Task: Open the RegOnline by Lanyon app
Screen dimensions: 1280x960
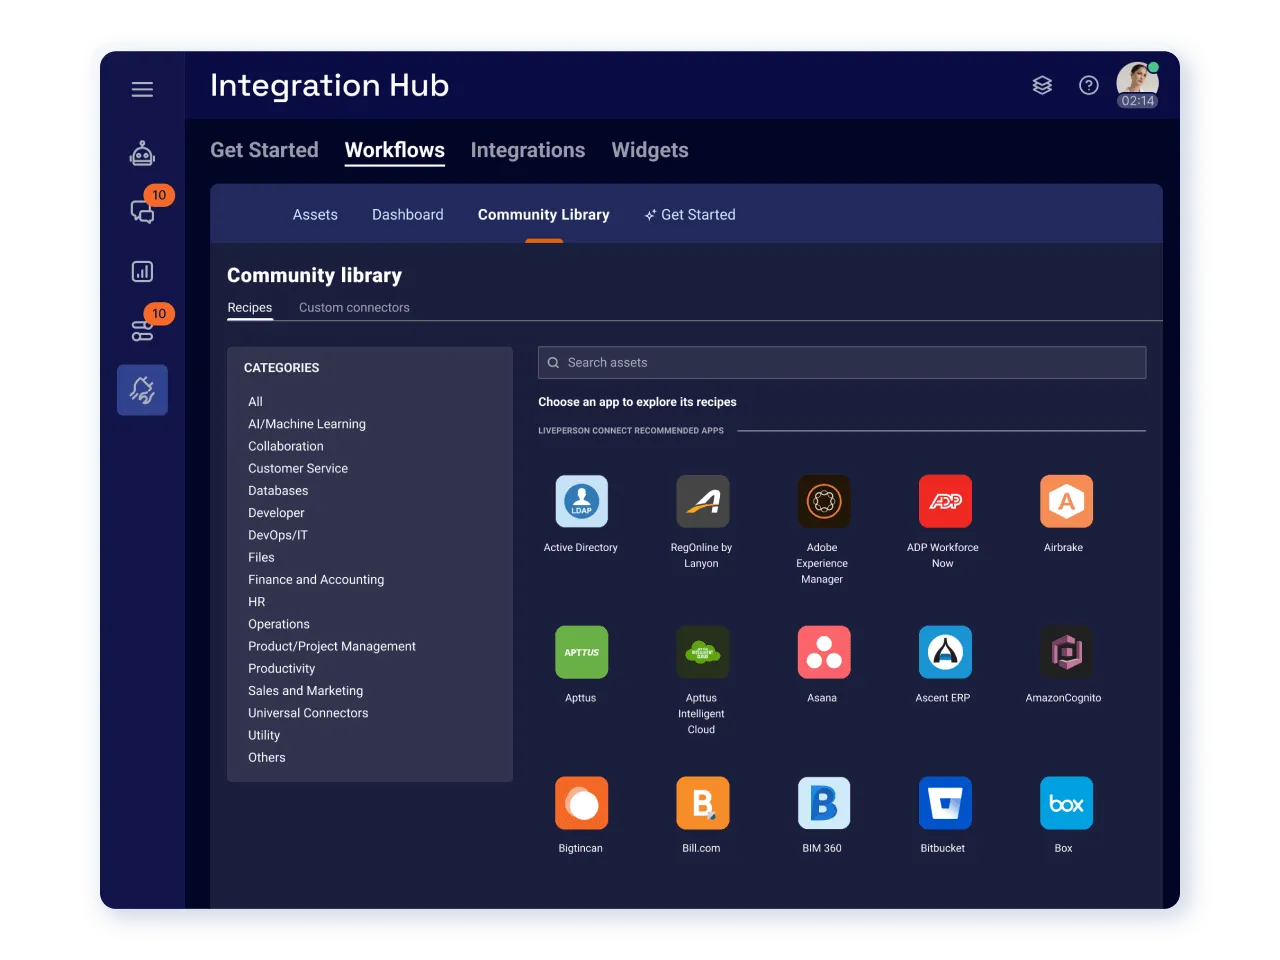Action: click(x=702, y=501)
